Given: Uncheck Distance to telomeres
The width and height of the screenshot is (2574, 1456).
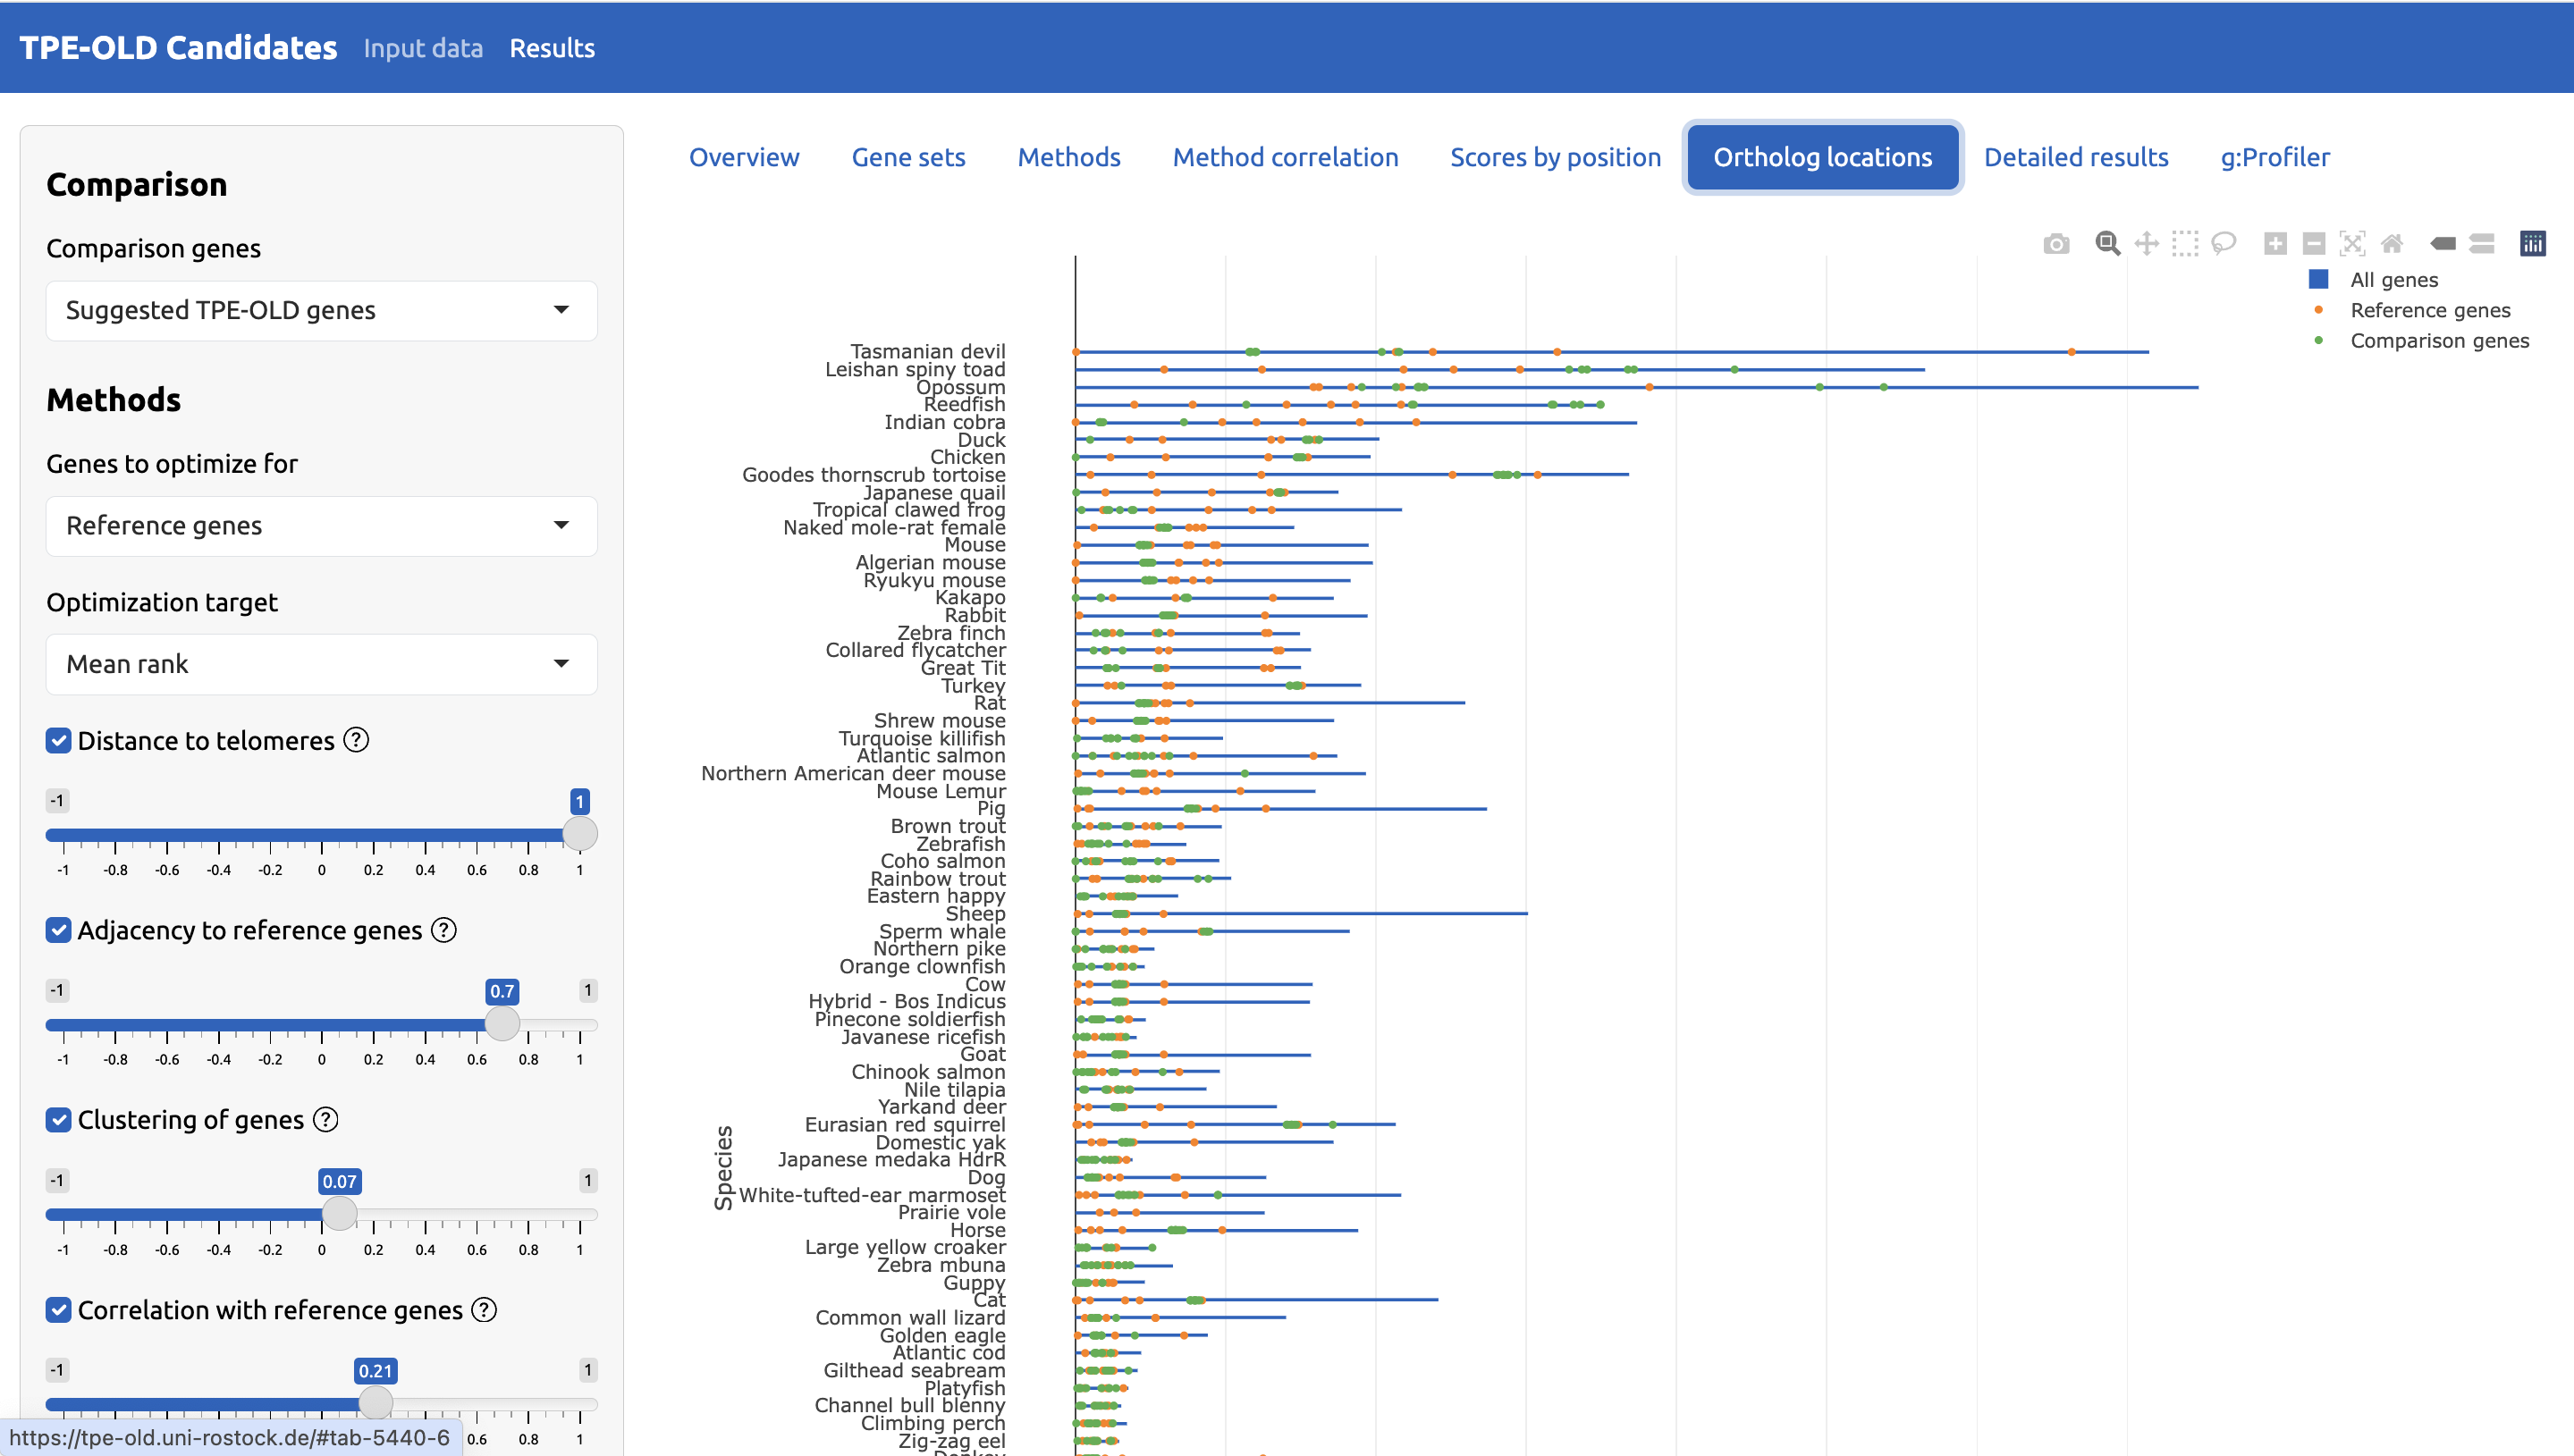Looking at the screenshot, I should tap(59, 741).
